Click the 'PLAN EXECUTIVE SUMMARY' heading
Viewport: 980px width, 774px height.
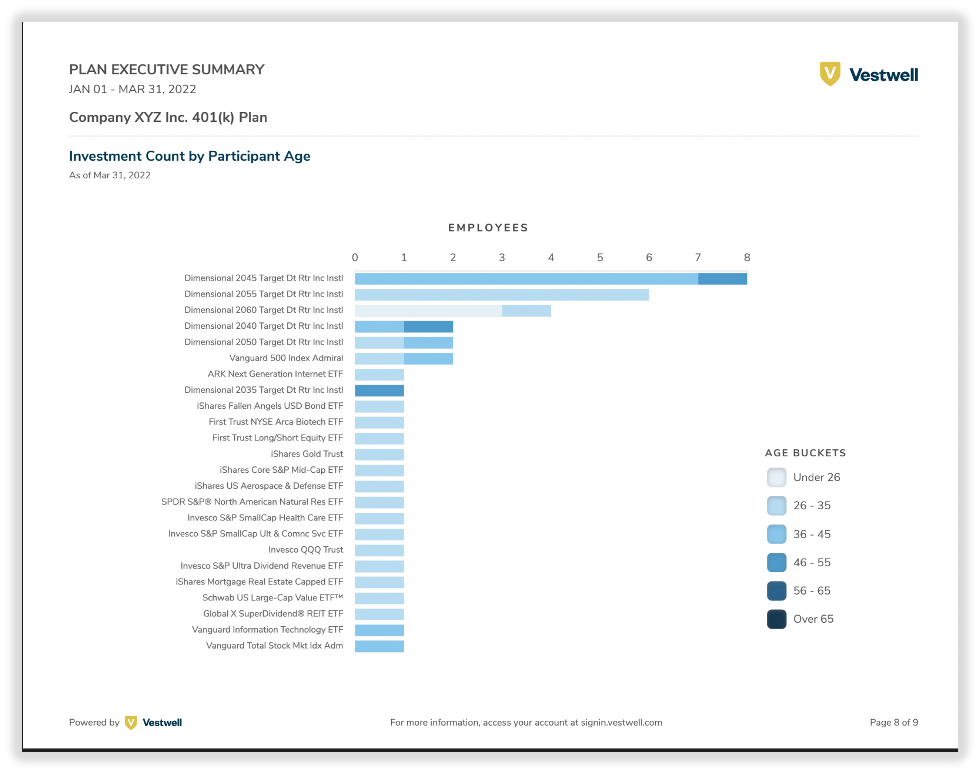pyautogui.click(x=167, y=69)
